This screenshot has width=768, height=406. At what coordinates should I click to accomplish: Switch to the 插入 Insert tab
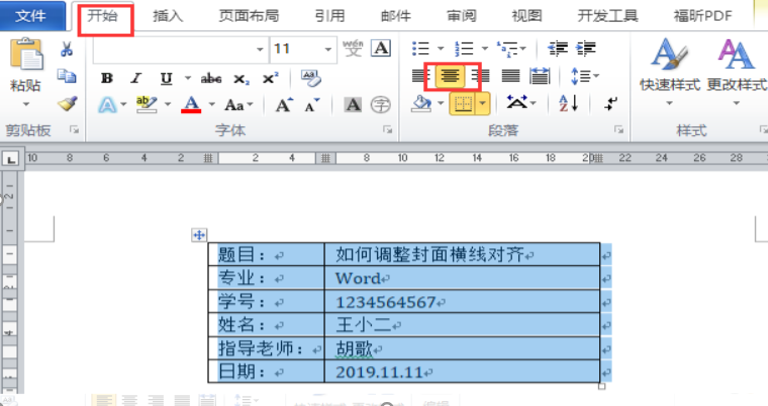(x=168, y=16)
